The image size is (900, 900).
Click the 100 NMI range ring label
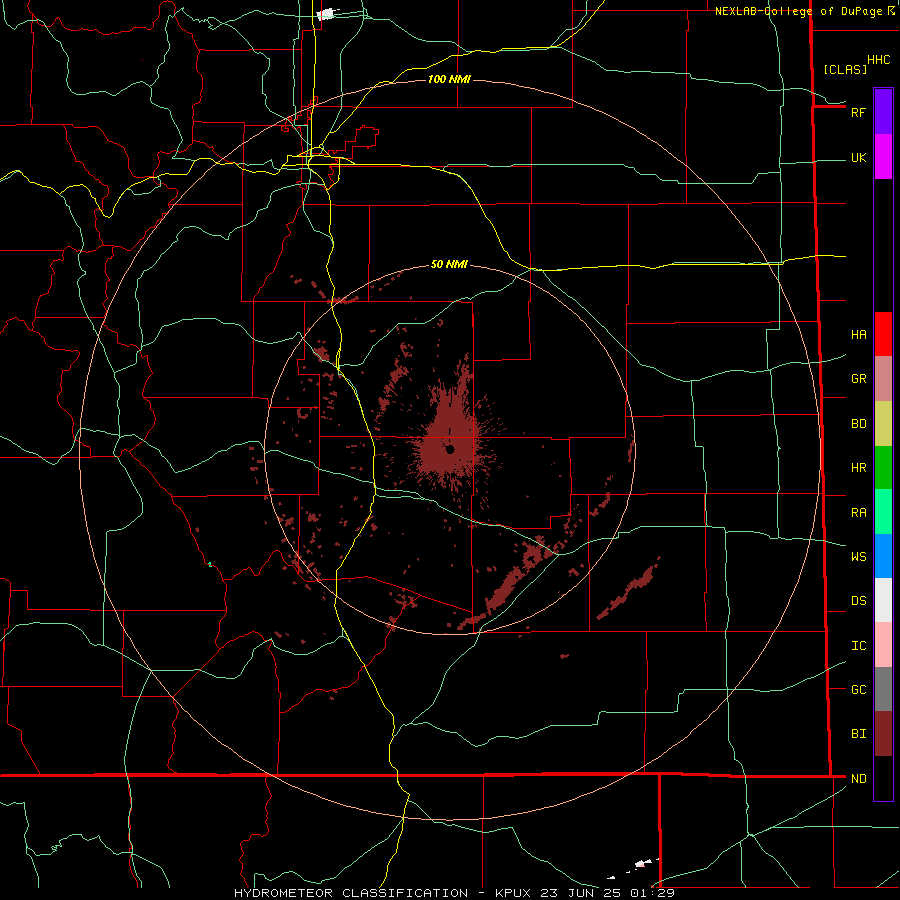click(449, 79)
